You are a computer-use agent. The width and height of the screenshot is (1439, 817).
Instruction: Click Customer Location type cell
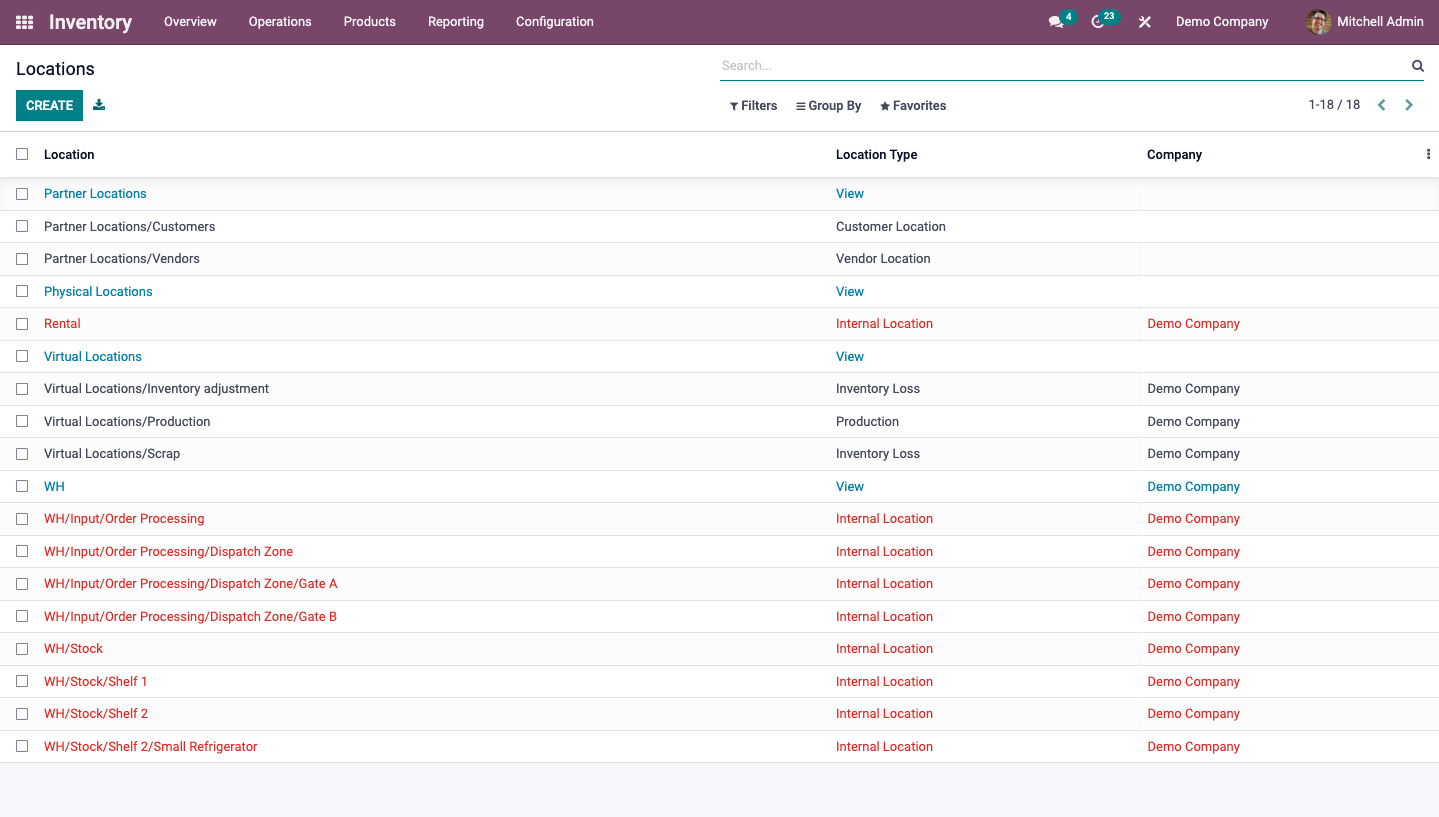891,226
